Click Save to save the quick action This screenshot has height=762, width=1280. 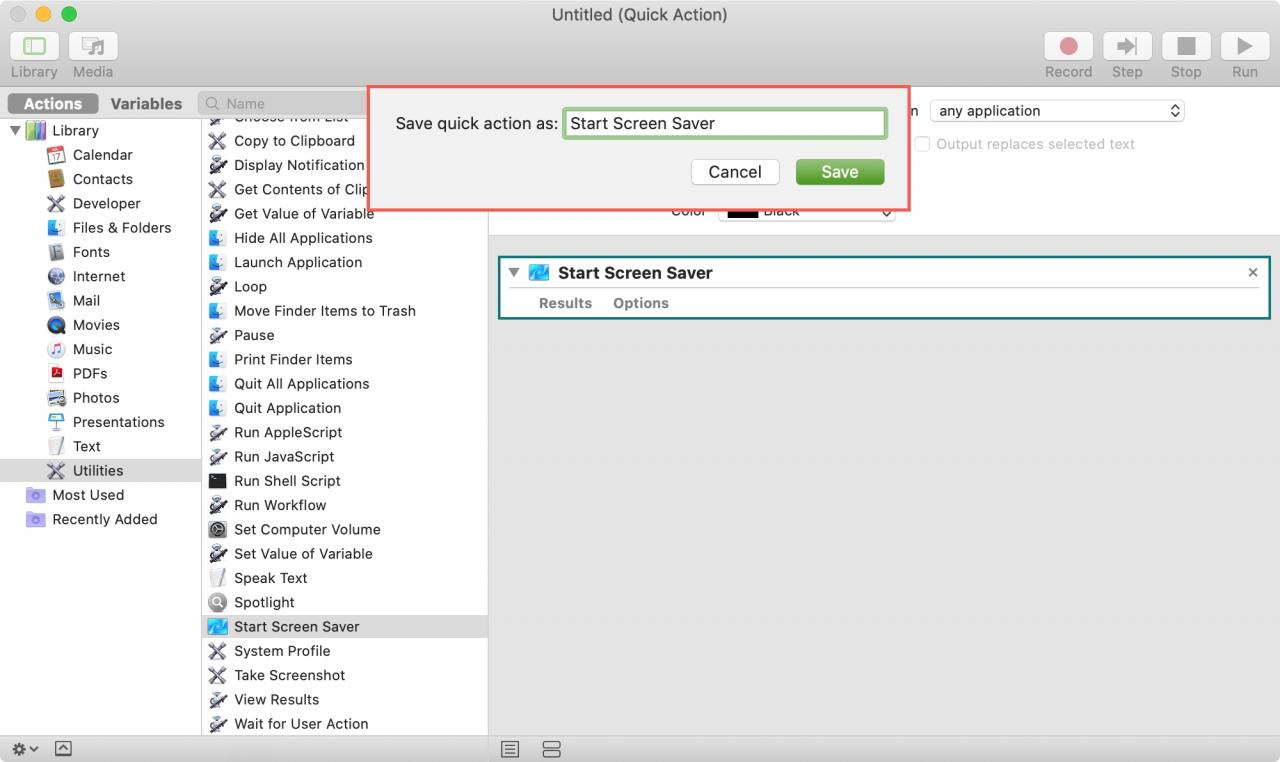click(840, 172)
